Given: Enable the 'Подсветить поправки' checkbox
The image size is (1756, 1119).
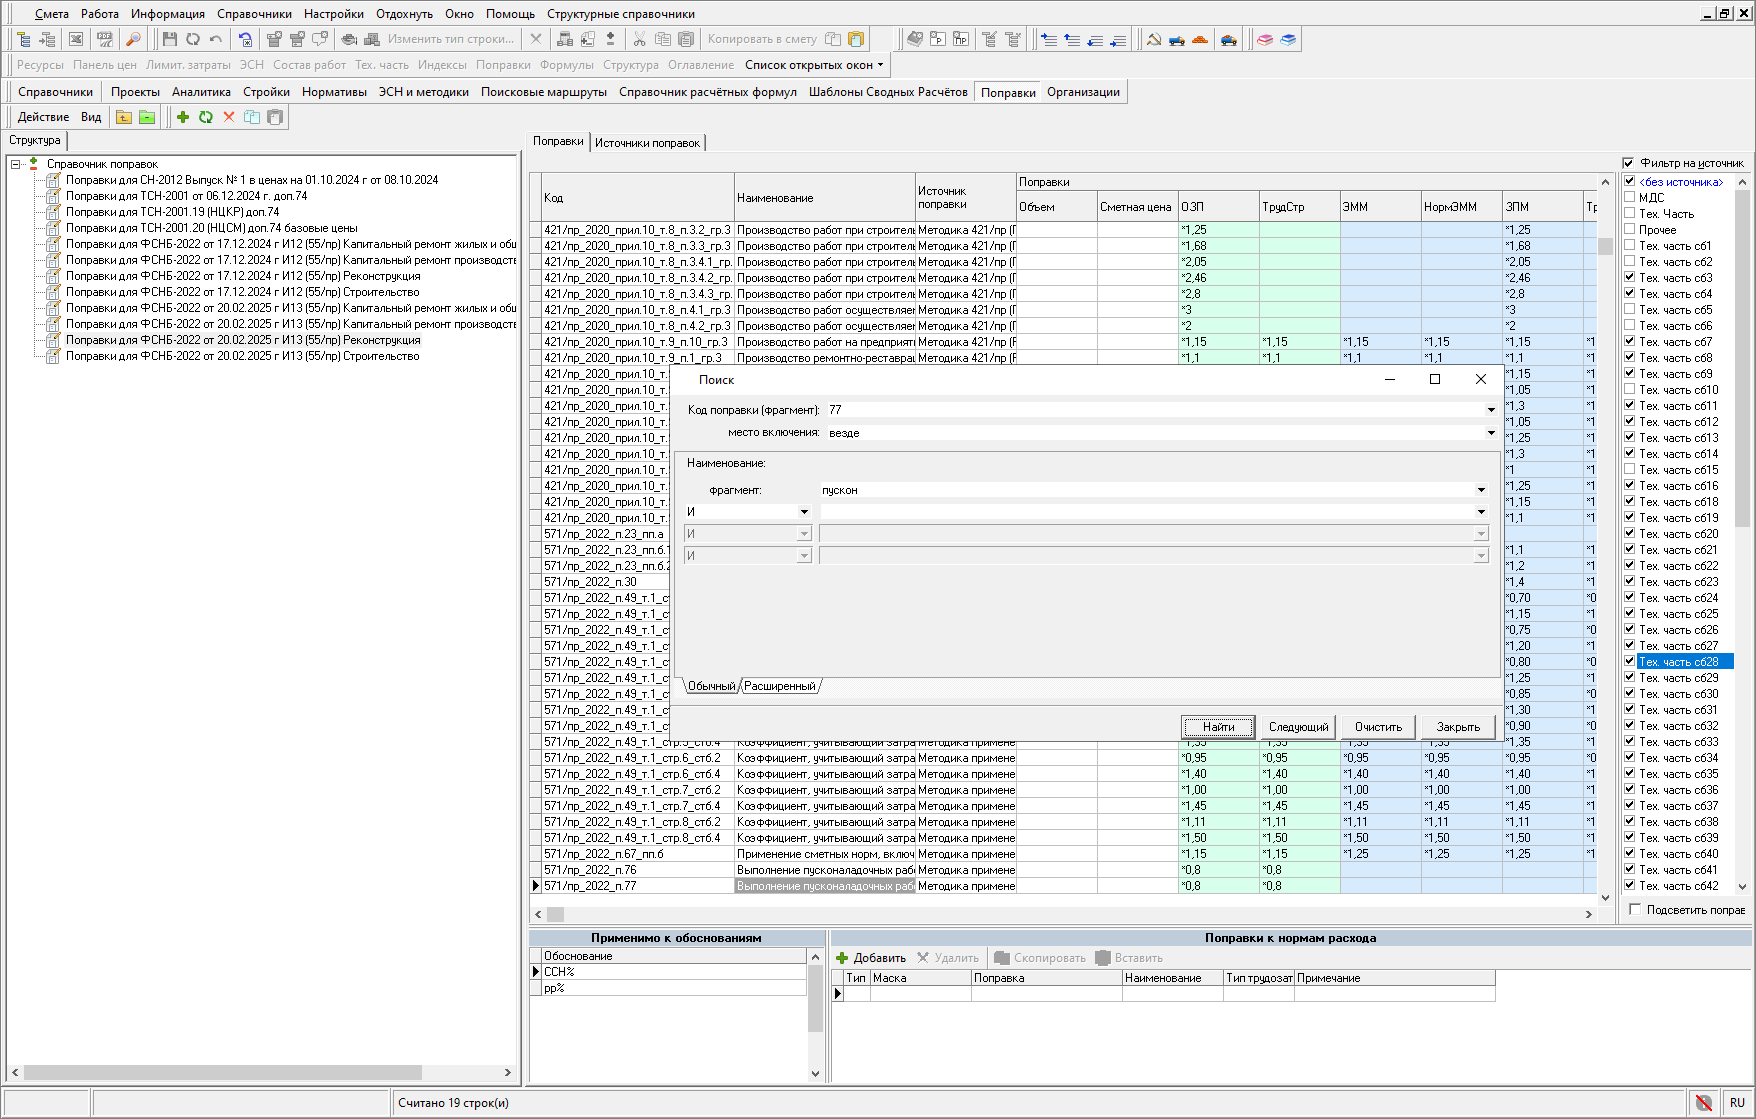Looking at the screenshot, I should (x=1635, y=910).
